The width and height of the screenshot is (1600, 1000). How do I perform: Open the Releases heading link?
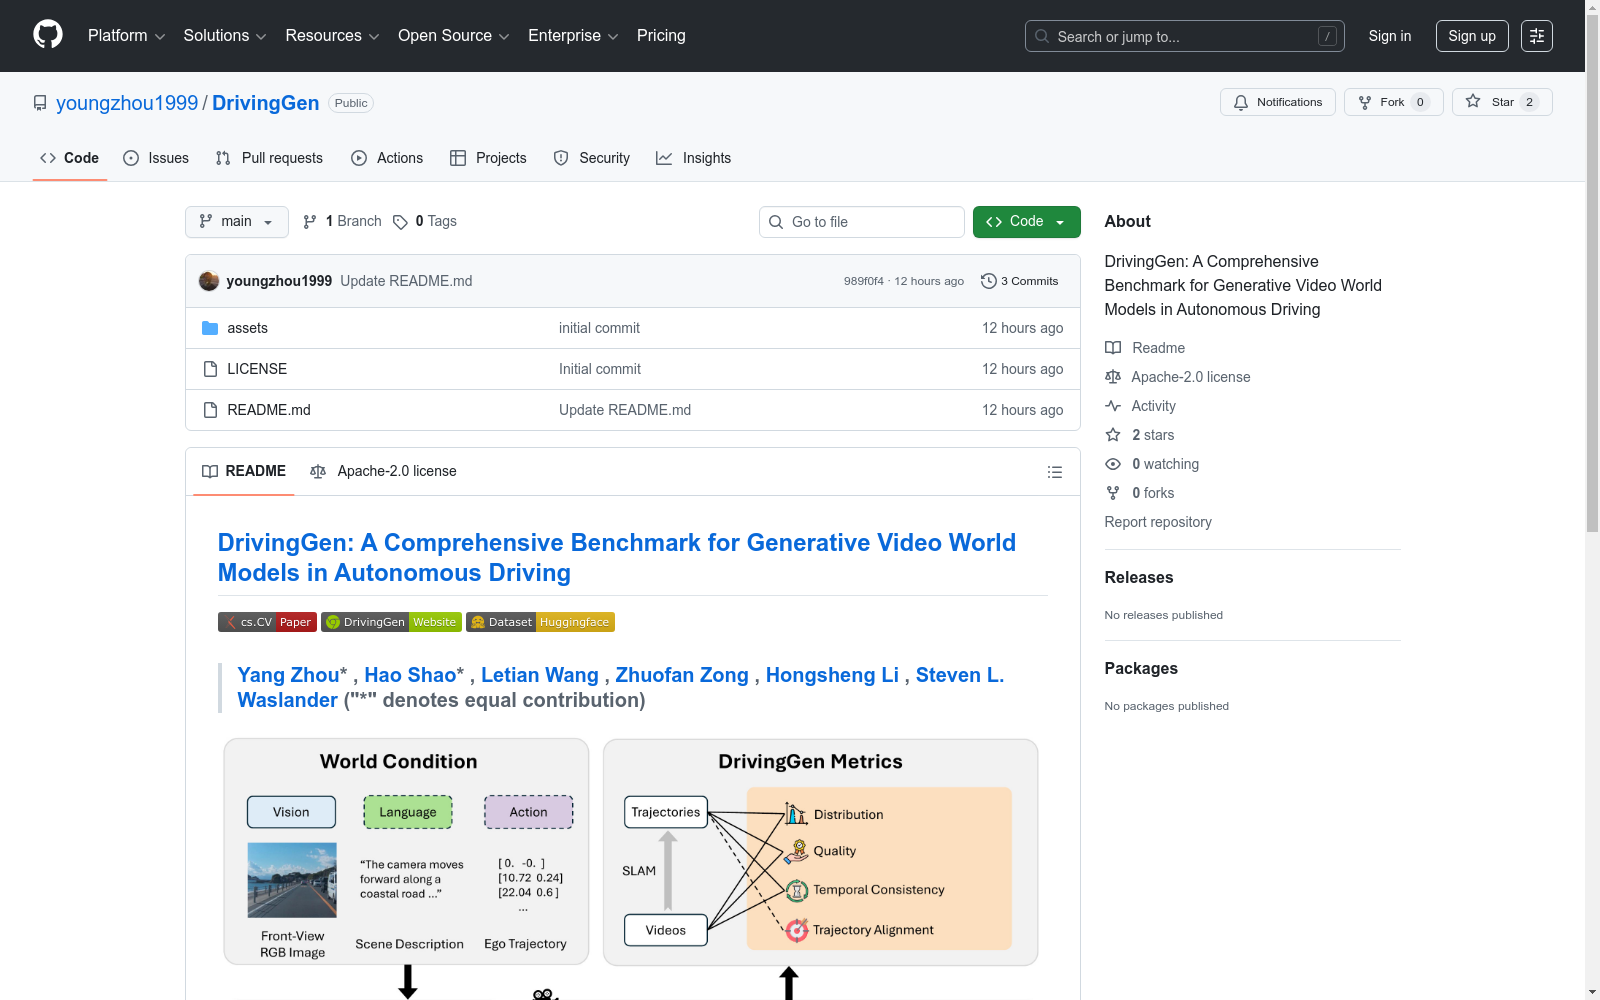pyautogui.click(x=1139, y=577)
